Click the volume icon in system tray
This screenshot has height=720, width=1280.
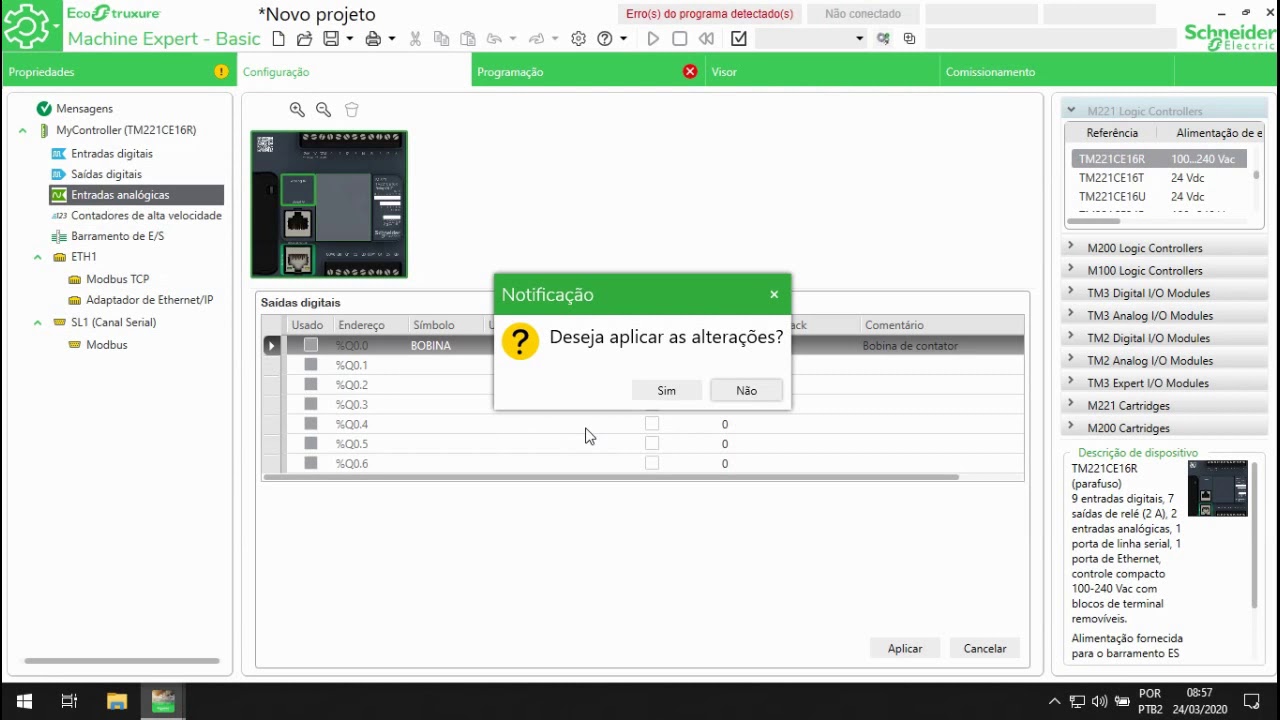click(1100, 701)
